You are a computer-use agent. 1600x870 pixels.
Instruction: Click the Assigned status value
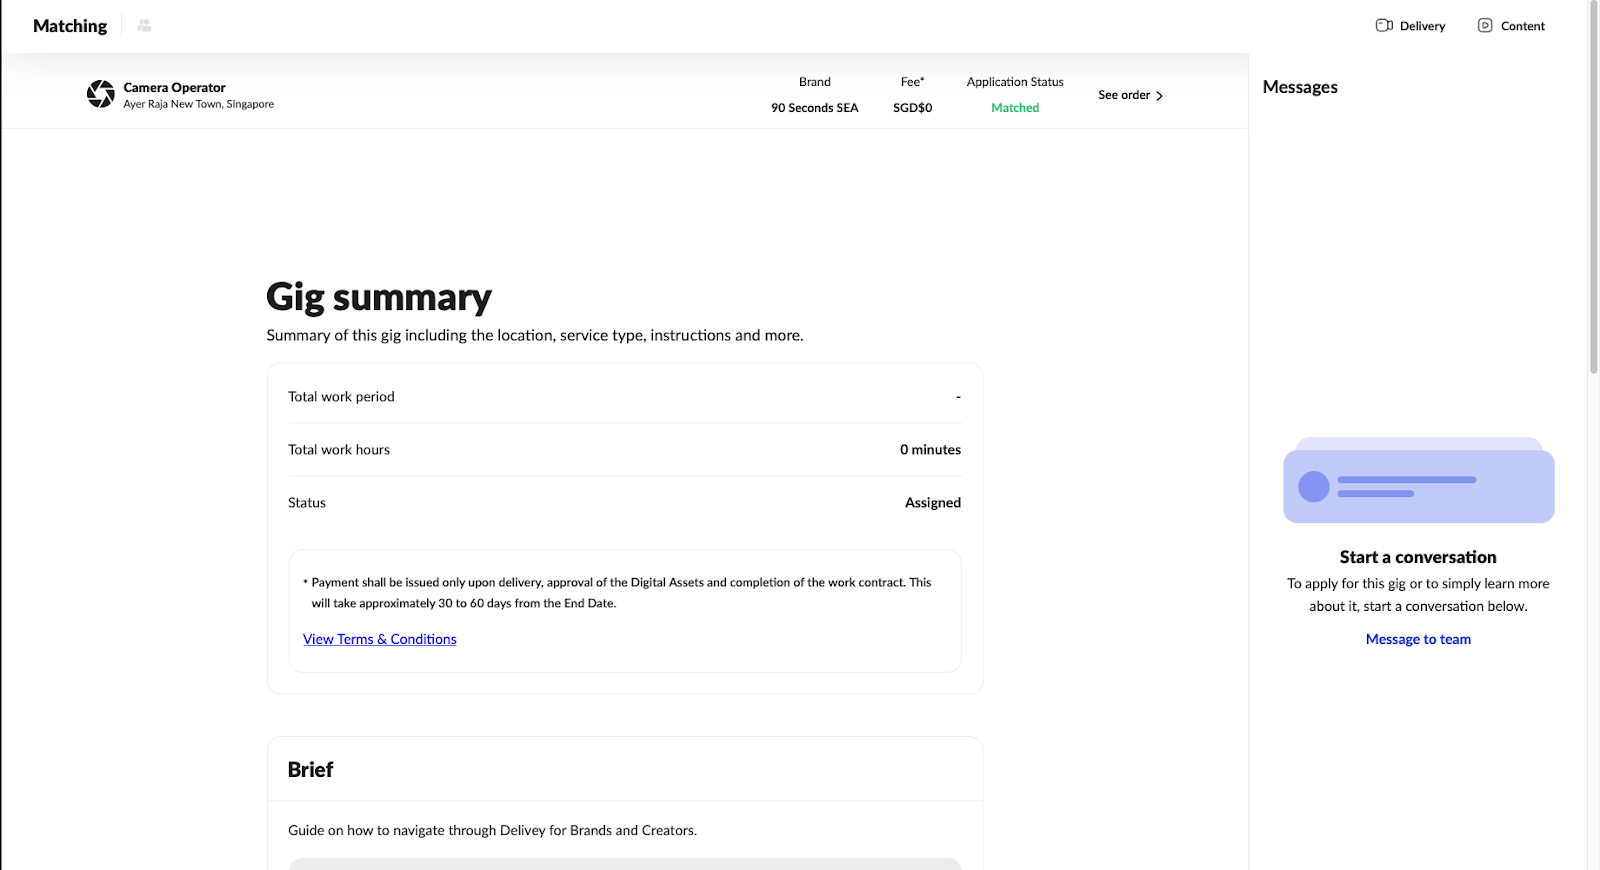pyautogui.click(x=932, y=503)
